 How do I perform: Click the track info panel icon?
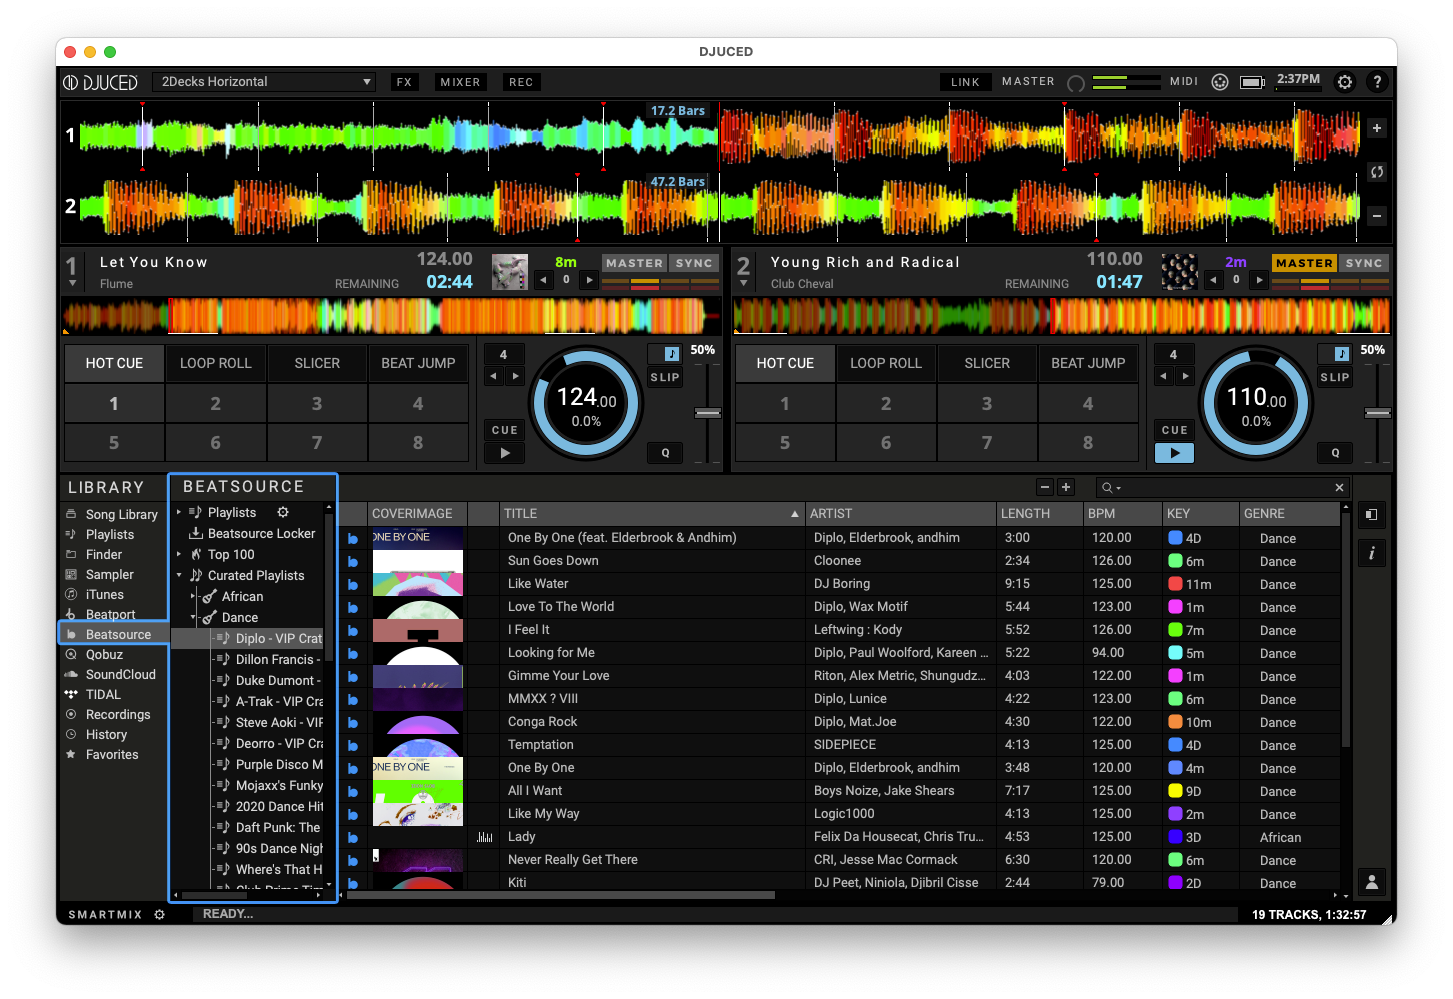tap(1371, 552)
